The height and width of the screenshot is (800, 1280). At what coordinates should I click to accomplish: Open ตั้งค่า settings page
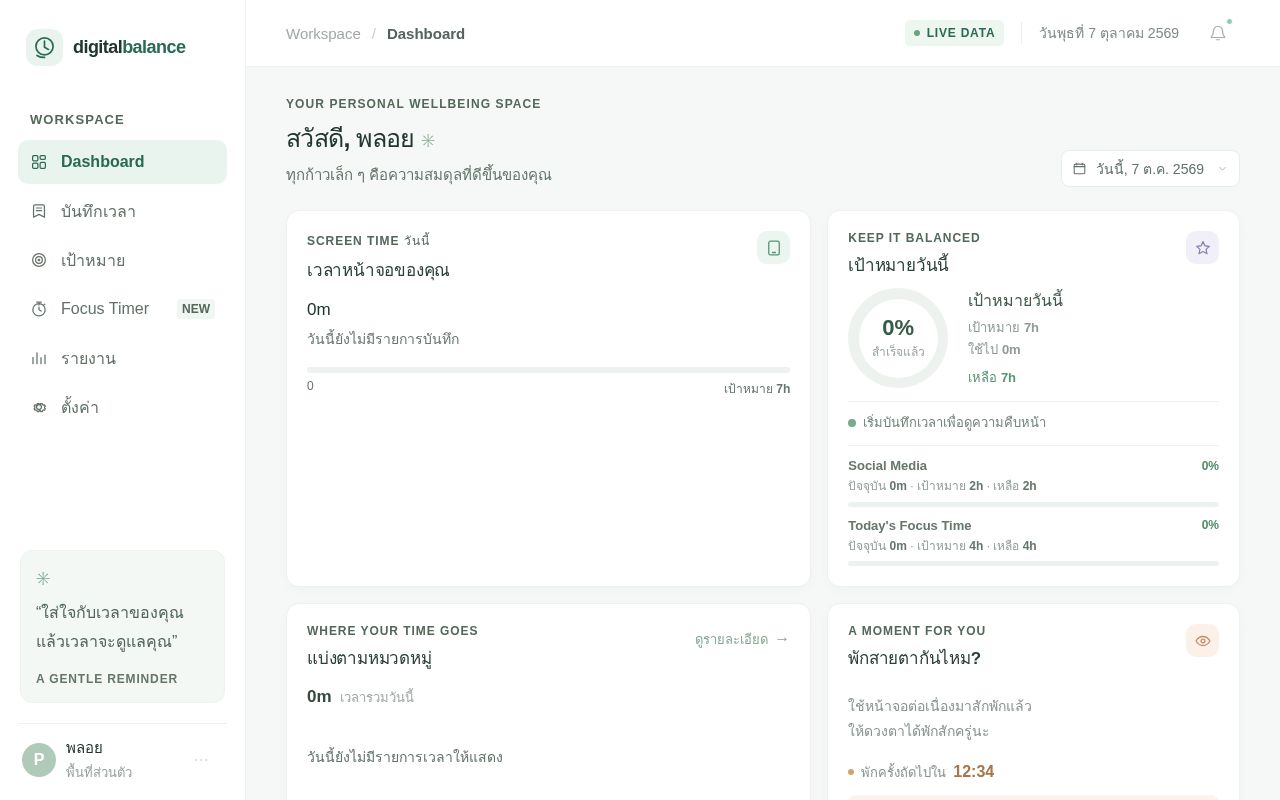(122, 407)
